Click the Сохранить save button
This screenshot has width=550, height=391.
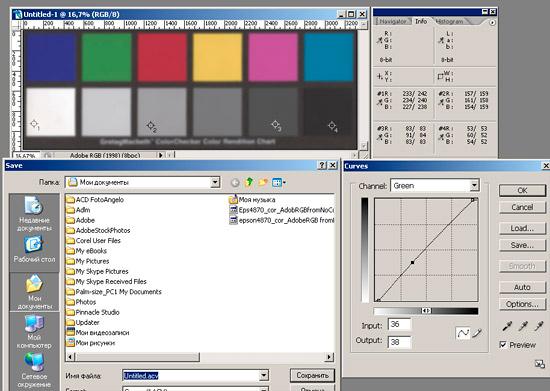click(312, 376)
